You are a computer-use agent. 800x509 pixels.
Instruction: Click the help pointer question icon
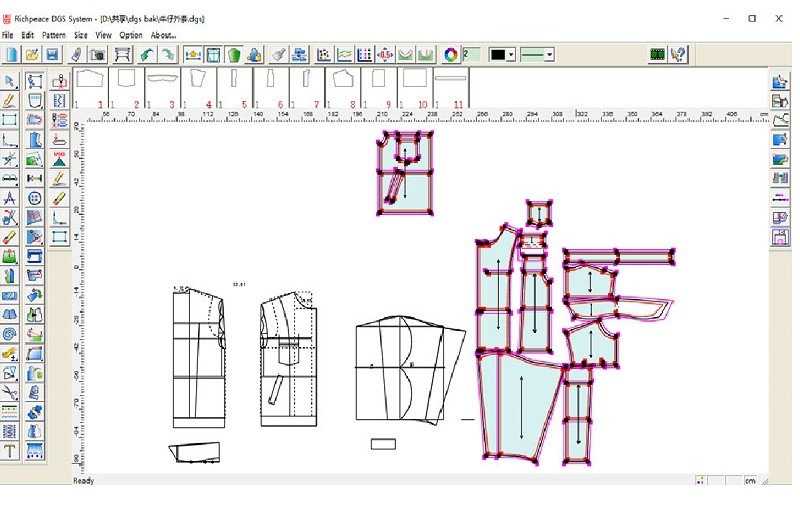(679, 54)
